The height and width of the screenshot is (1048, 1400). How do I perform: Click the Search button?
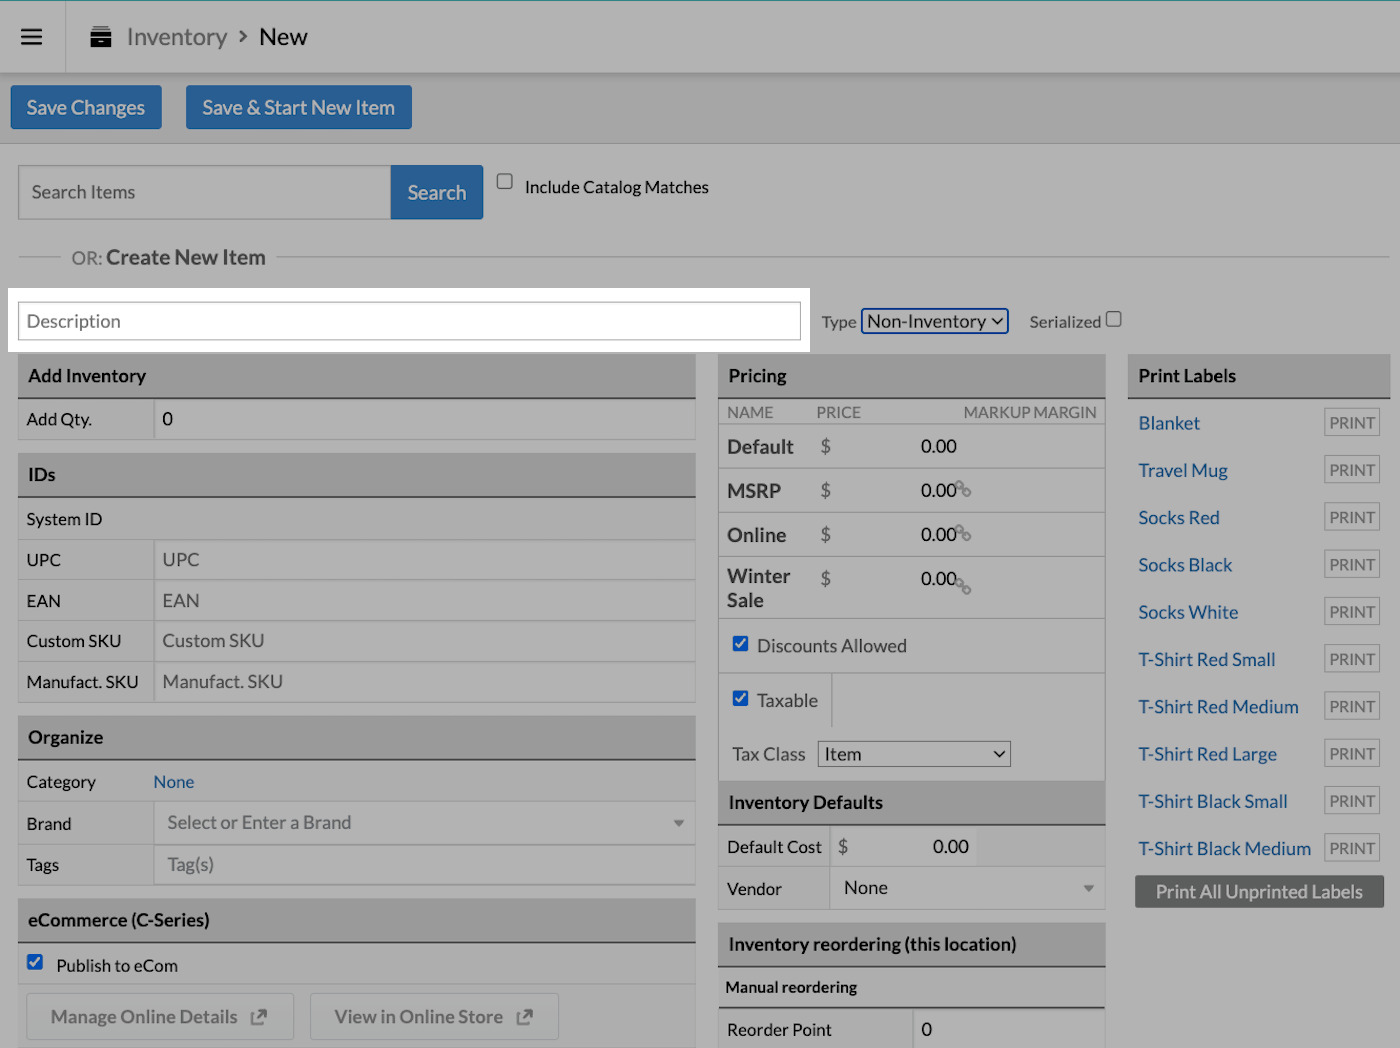437,192
